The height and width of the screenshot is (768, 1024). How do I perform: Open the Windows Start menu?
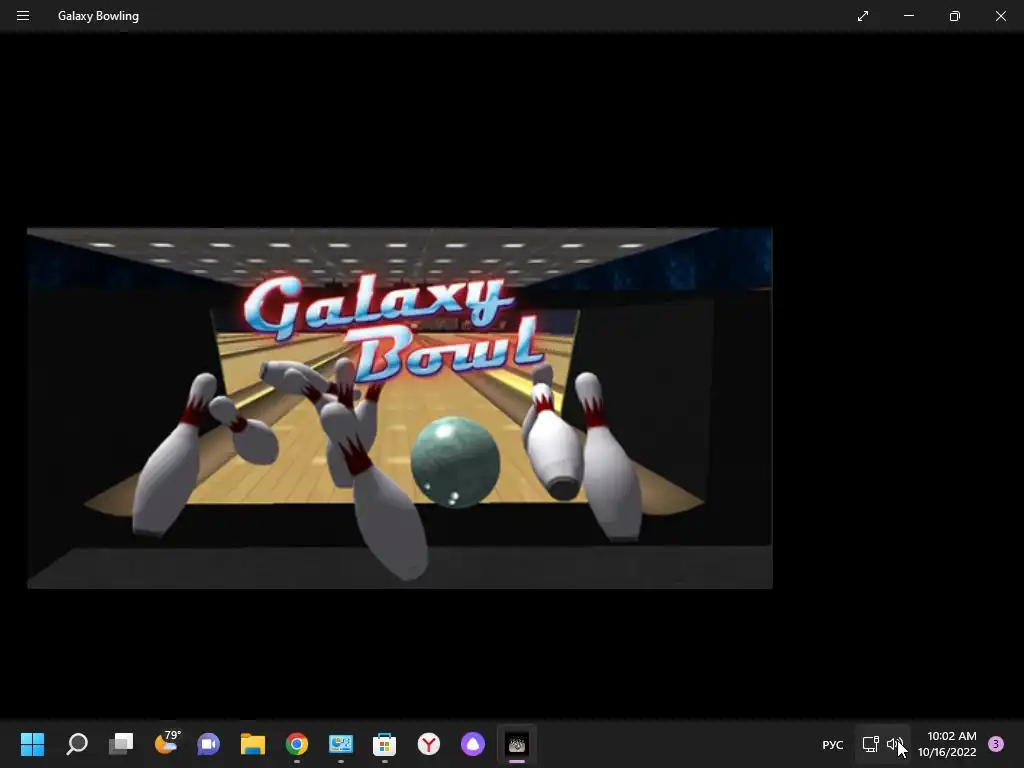click(32, 744)
